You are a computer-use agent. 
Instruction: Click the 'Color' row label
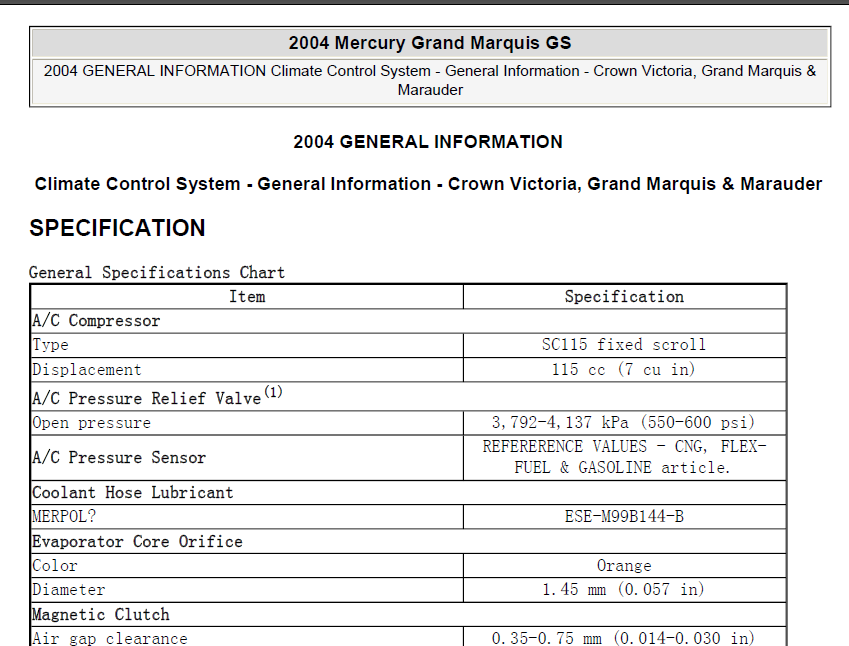click(55, 566)
